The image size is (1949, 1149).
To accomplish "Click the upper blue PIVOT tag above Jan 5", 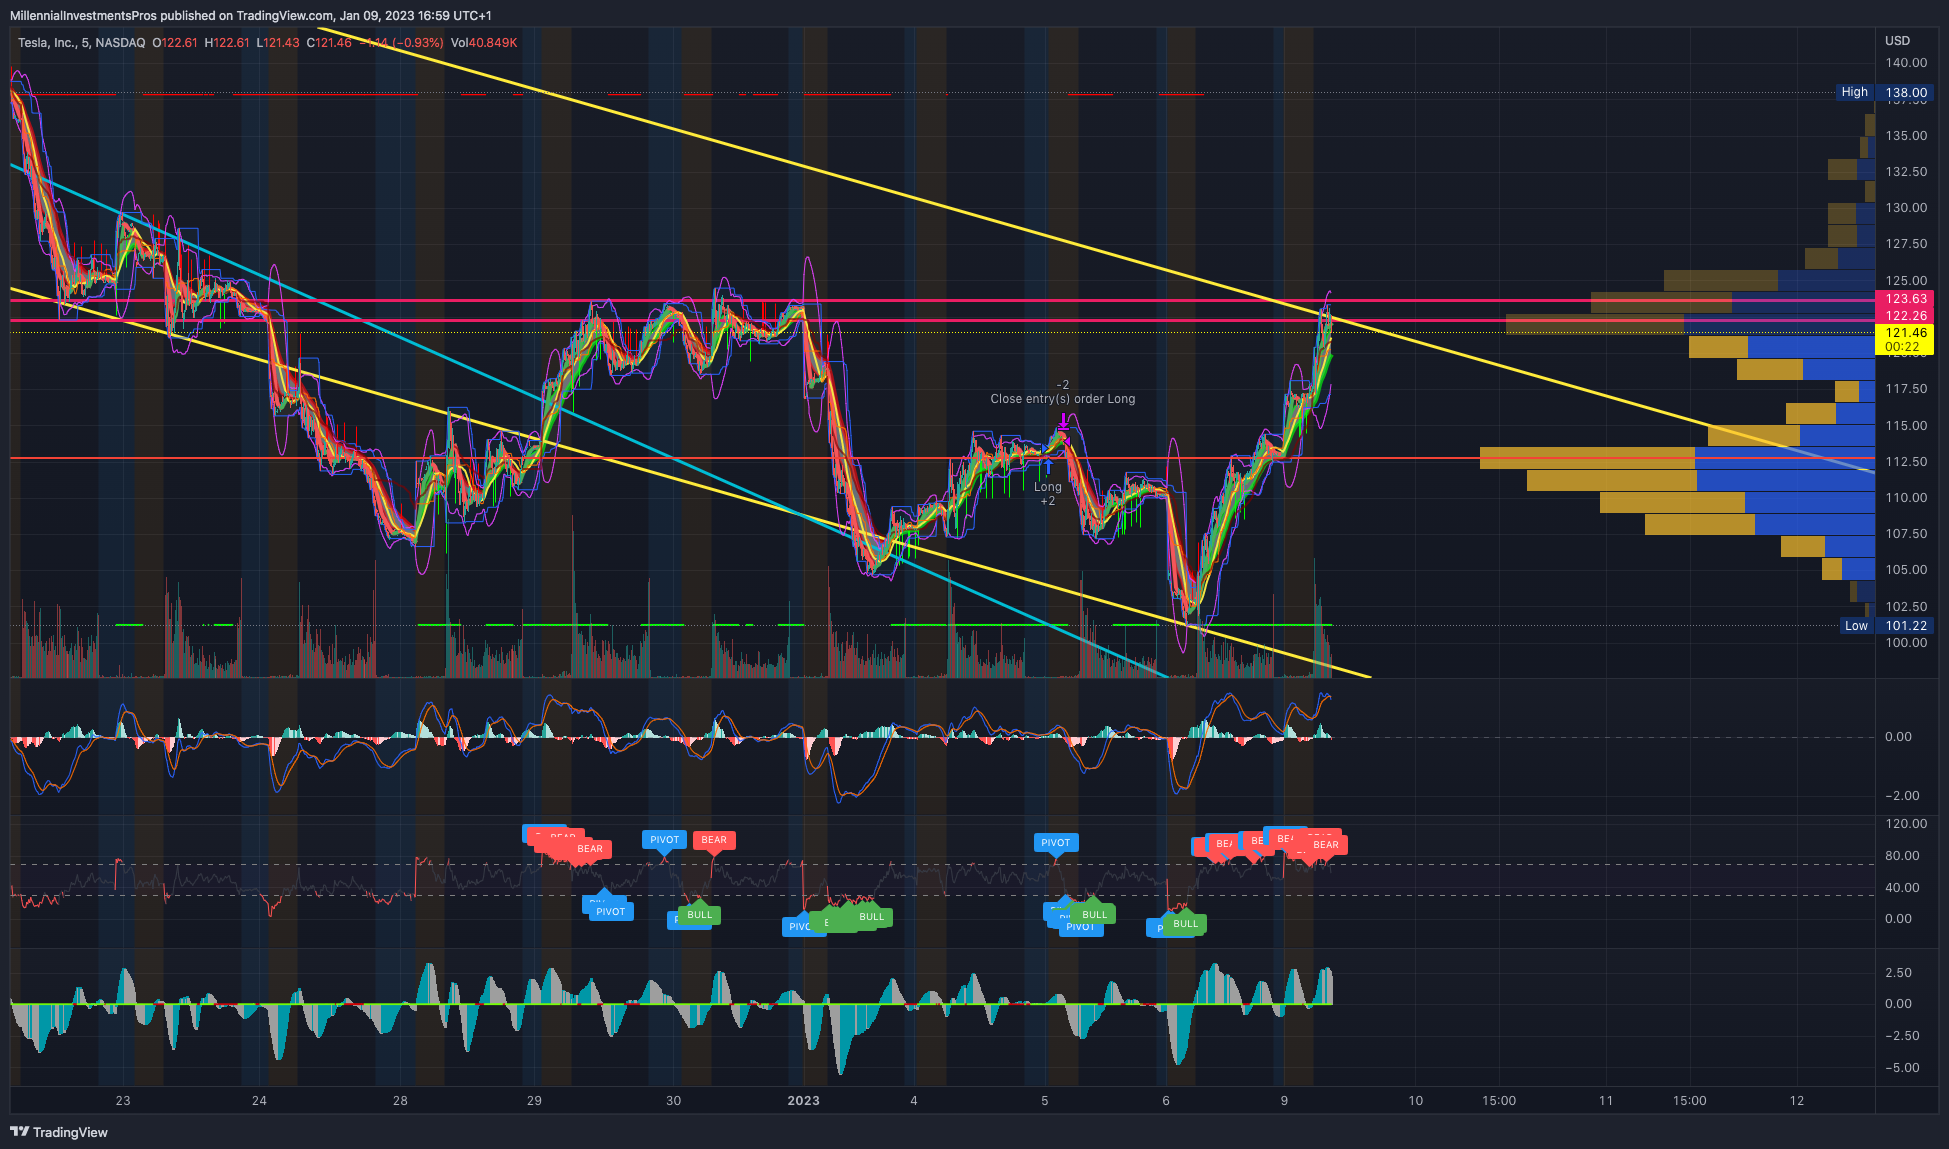I will pos(1055,843).
